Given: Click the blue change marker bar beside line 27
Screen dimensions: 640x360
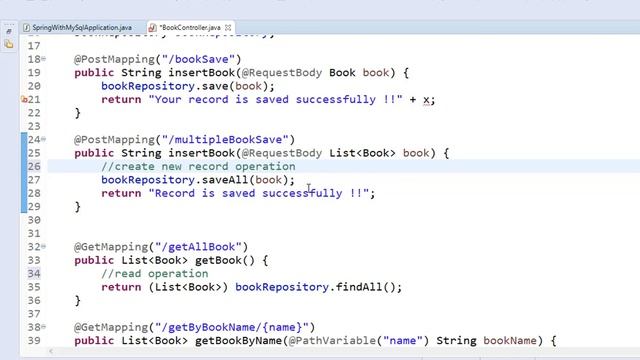Looking at the screenshot, I should [x=24, y=180].
